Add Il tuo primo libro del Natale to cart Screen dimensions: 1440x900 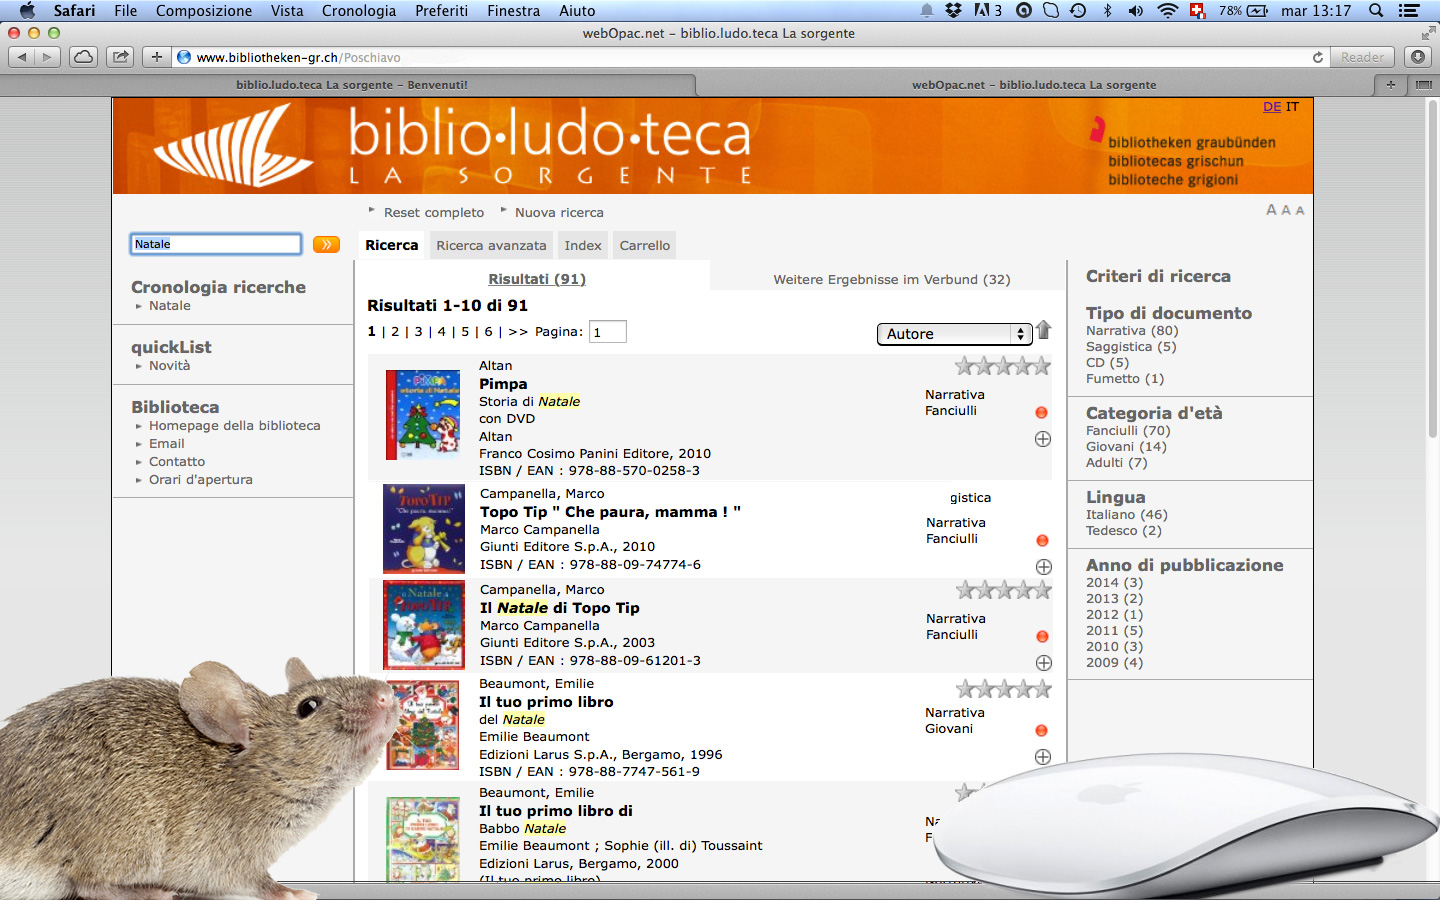coord(1043,757)
